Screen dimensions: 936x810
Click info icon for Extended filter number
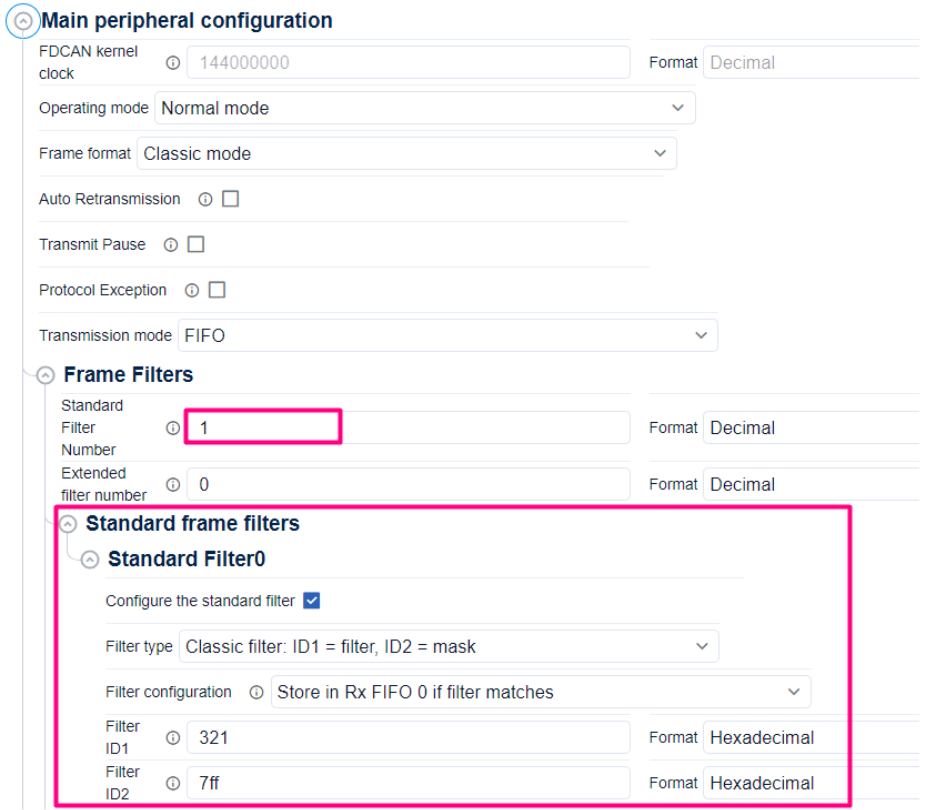(x=173, y=485)
